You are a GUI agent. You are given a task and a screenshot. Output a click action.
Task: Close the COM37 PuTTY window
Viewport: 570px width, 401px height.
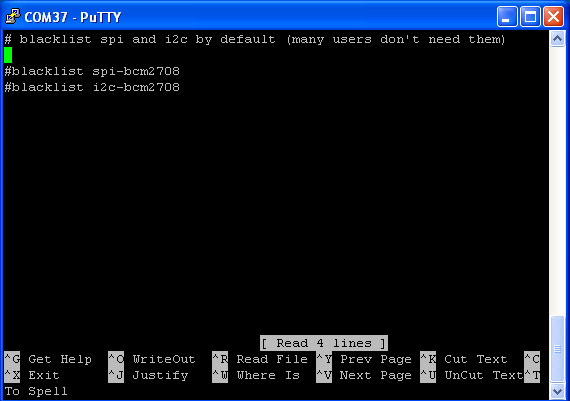click(553, 17)
